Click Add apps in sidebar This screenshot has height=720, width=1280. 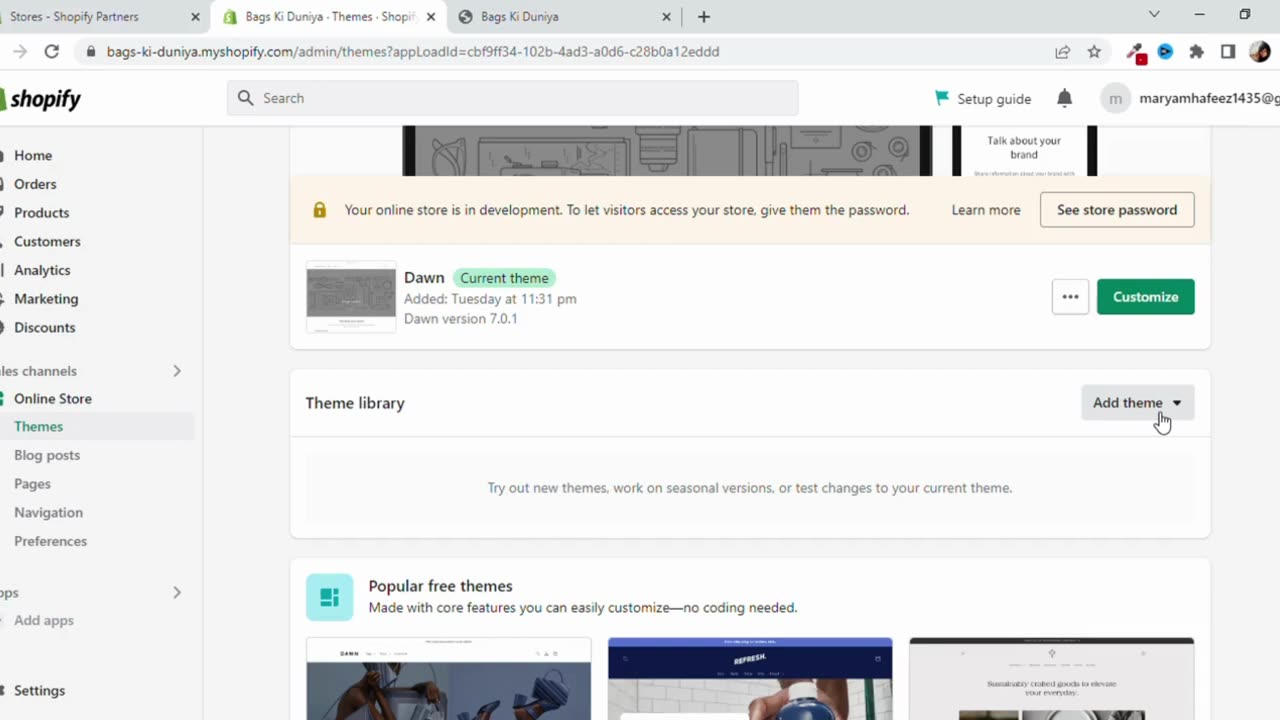pyautogui.click(x=44, y=621)
